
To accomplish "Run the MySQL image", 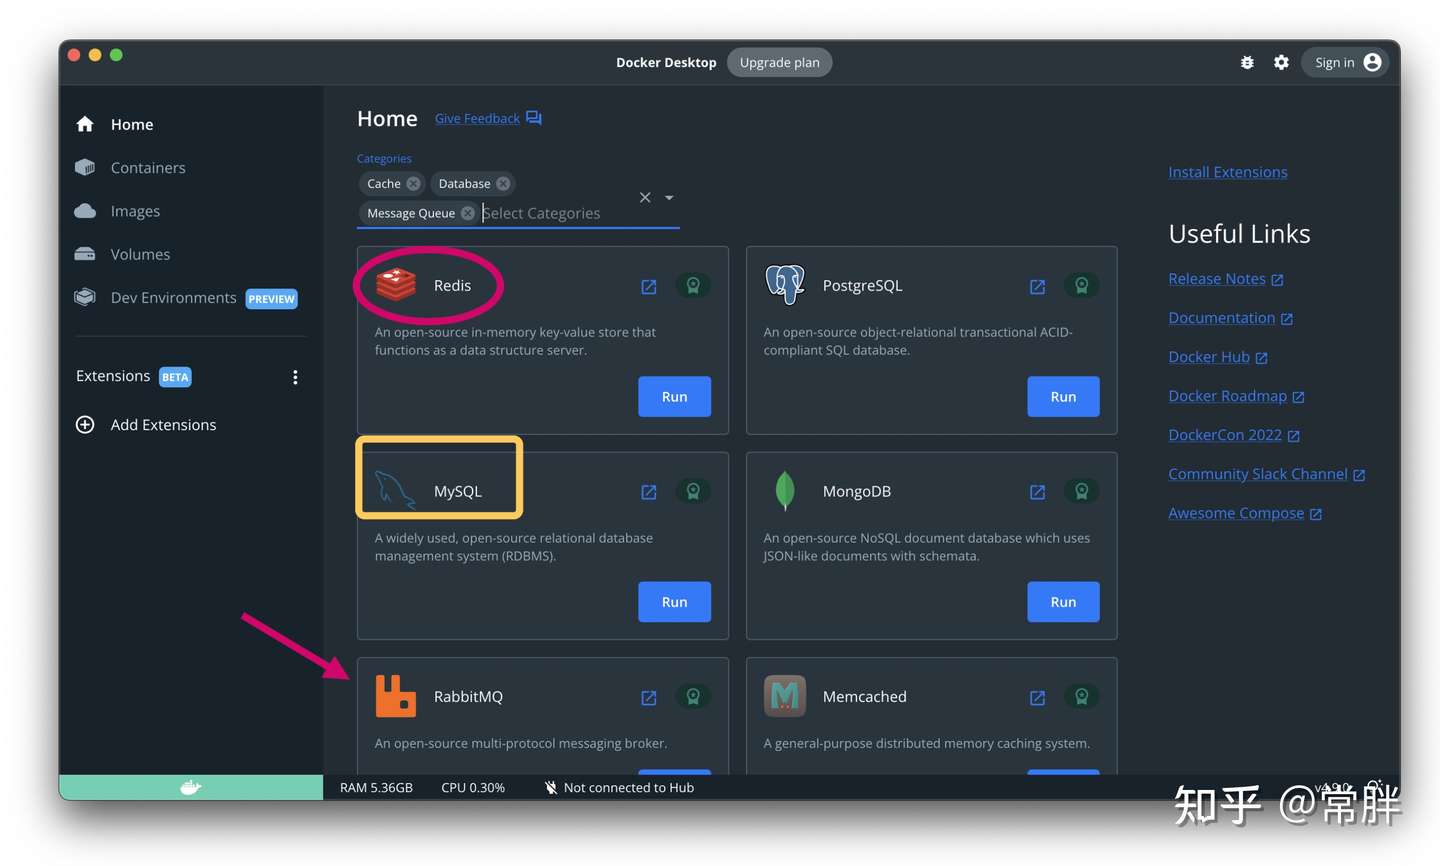I will coord(675,602).
